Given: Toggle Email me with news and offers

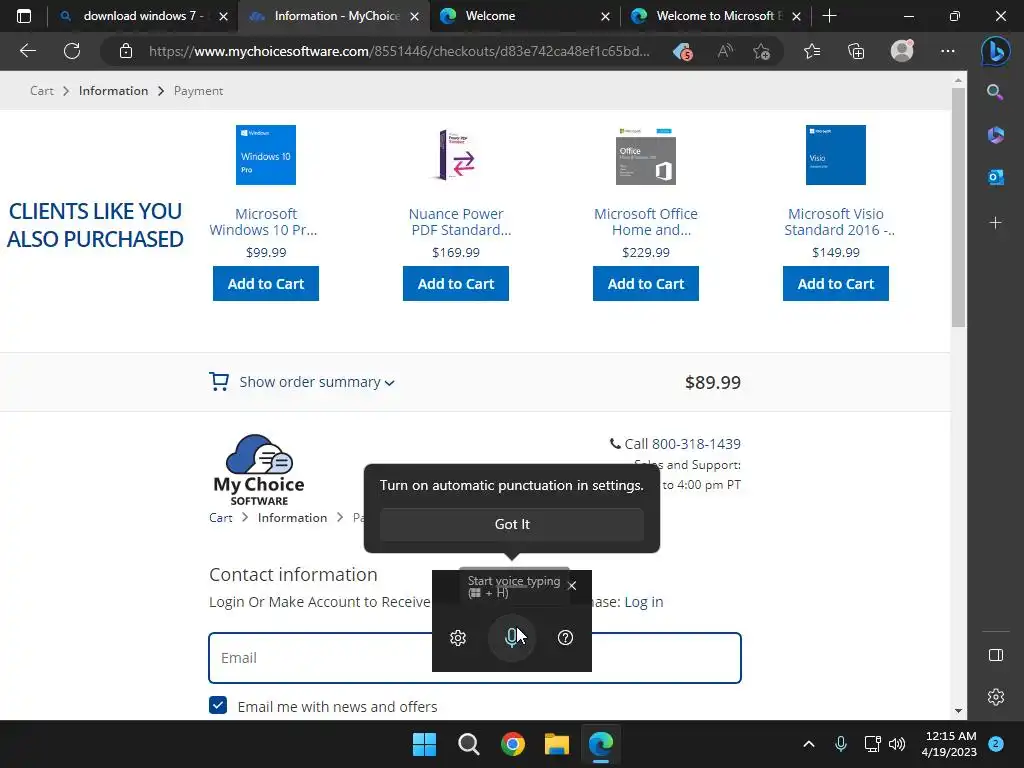Looking at the screenshot, I should (218, 705).
